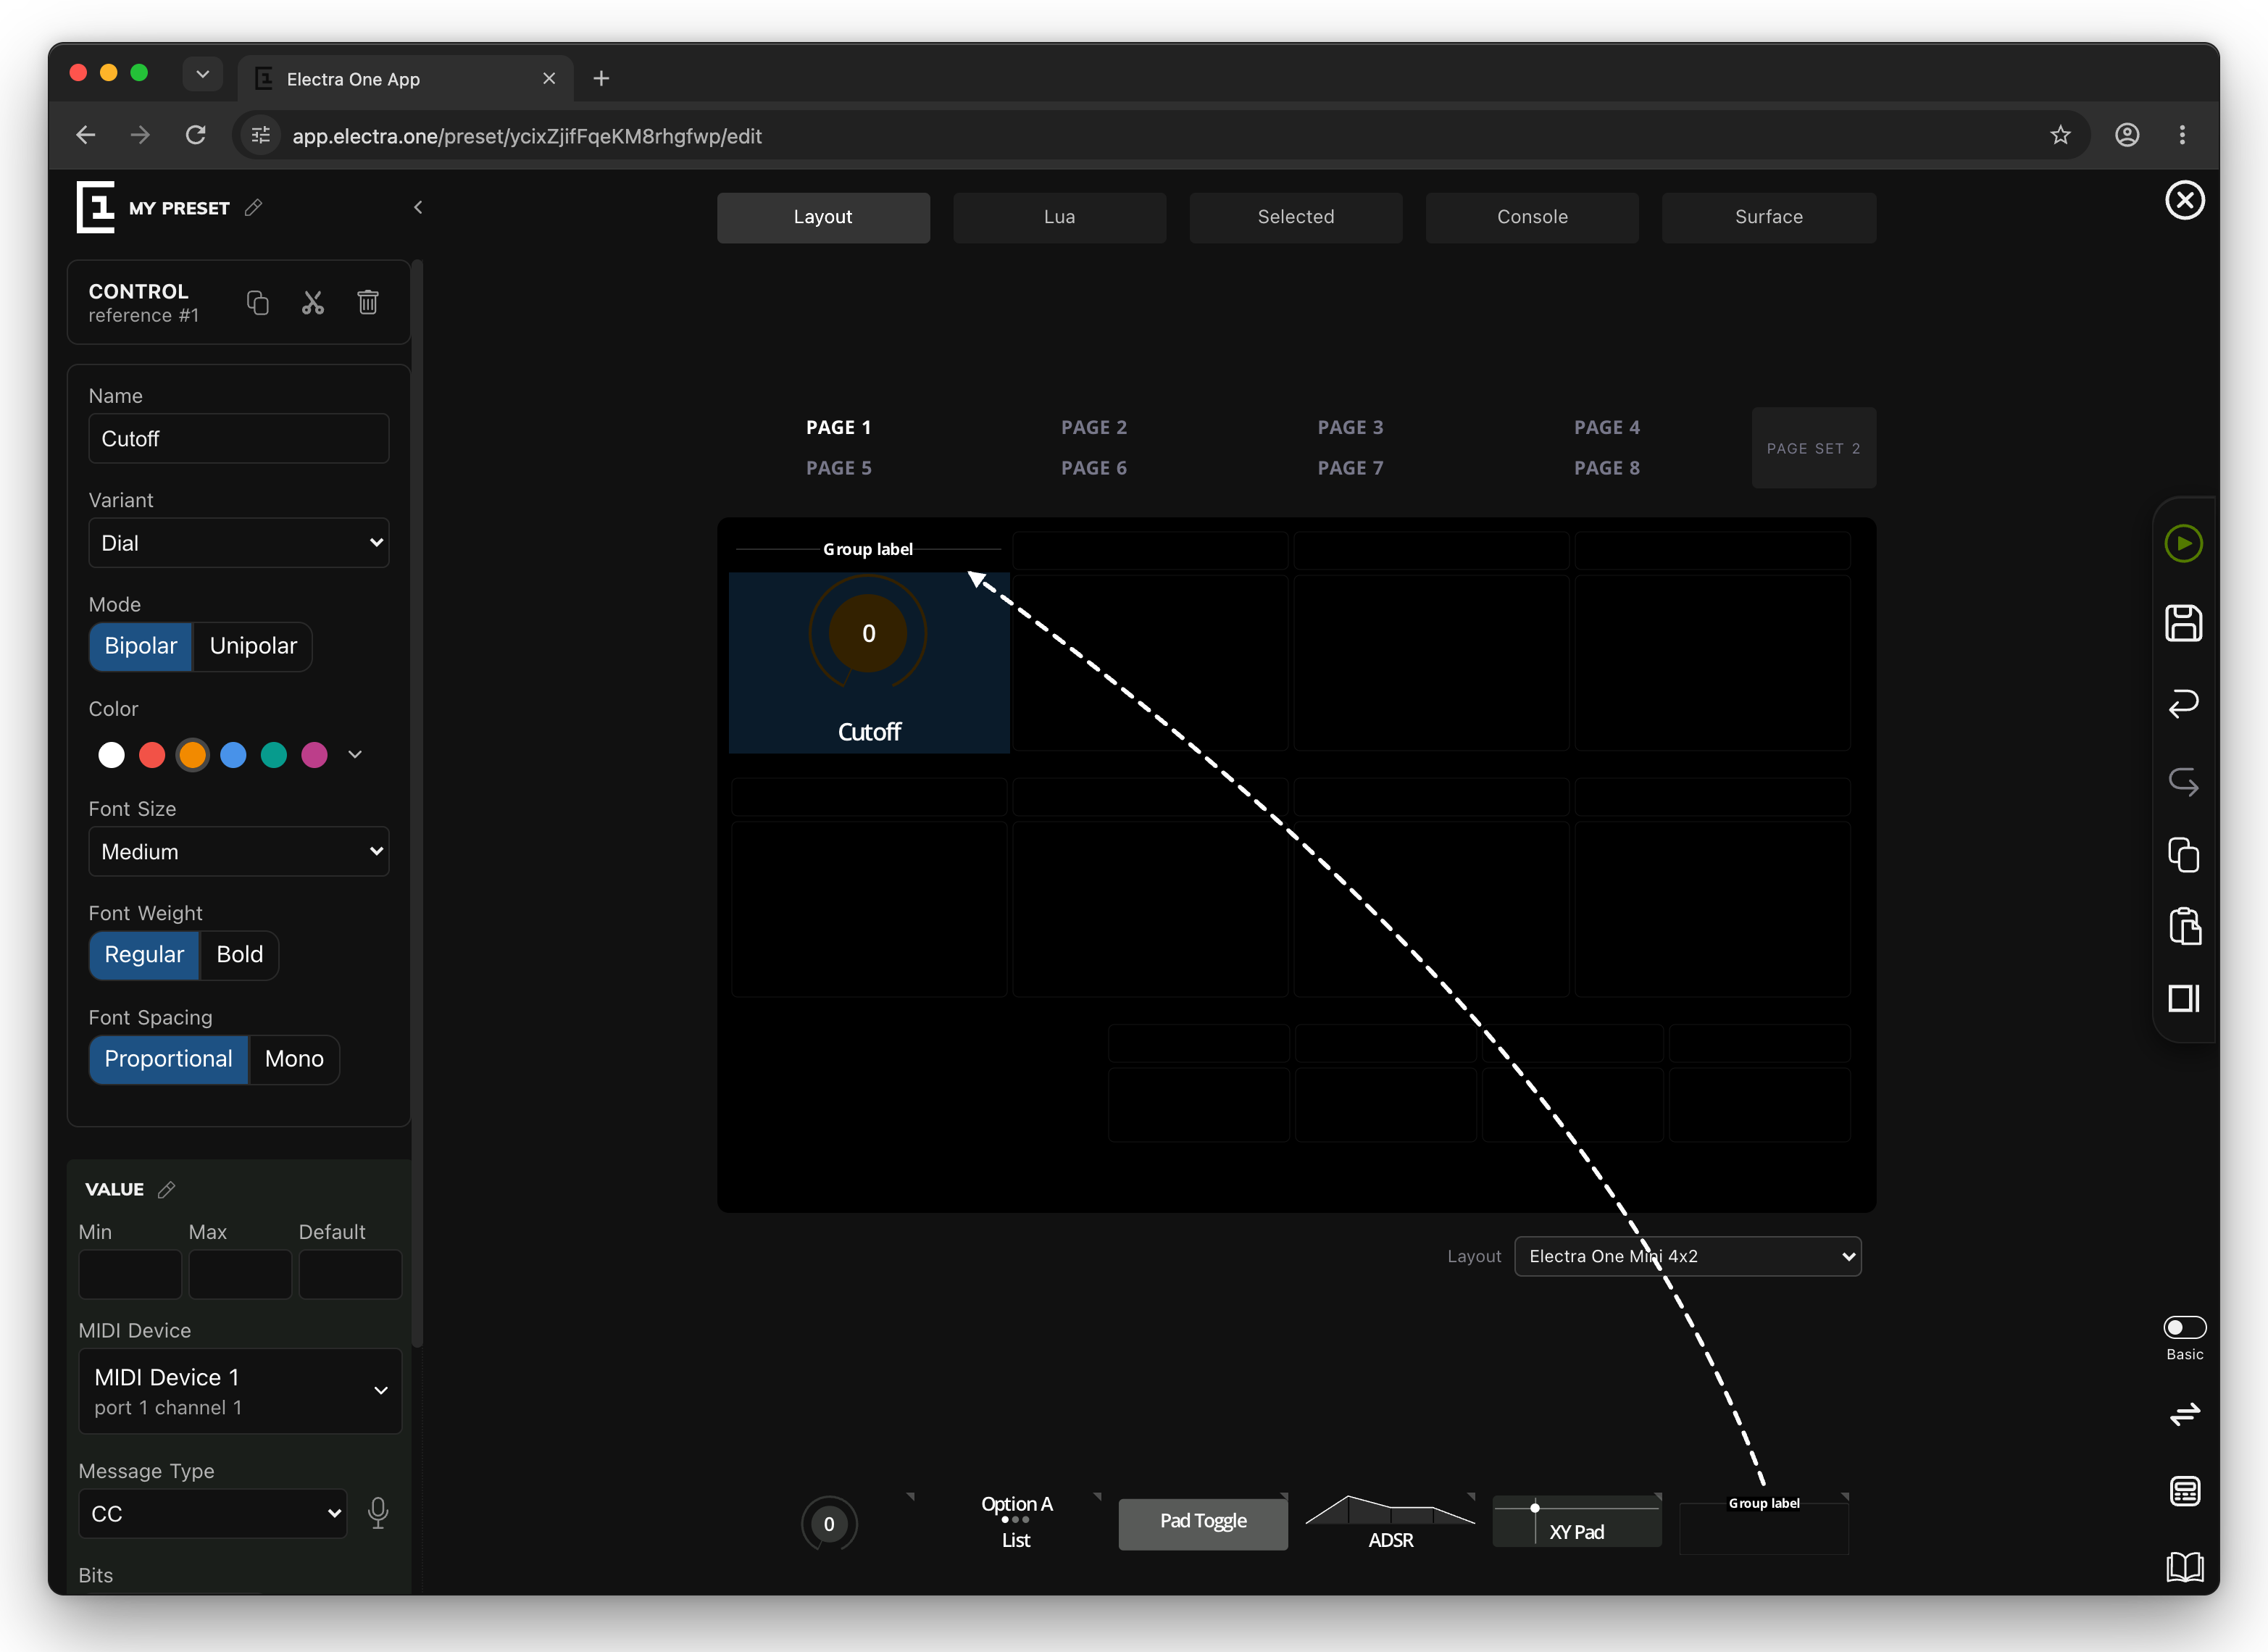Copy the selected control in panel header
The image size is (2268, 1652).
(x=258, y=302)
